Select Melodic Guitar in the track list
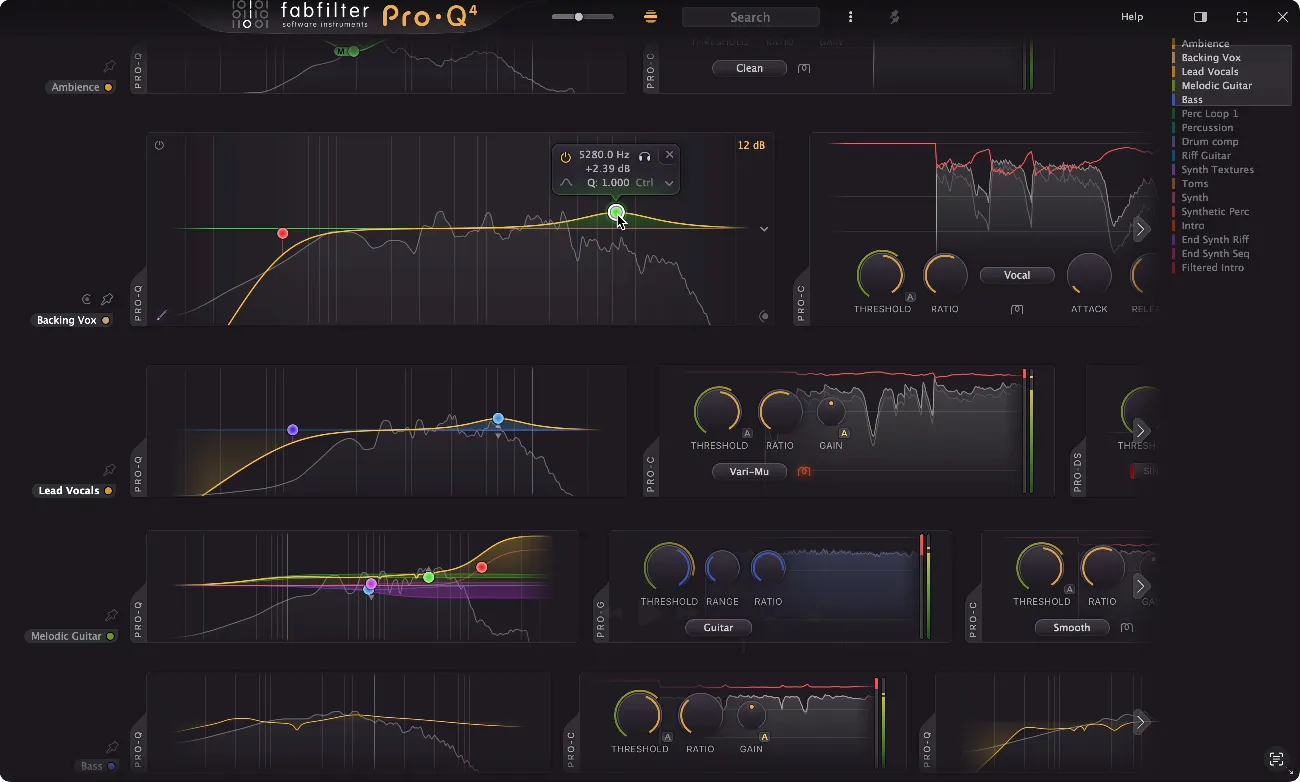Image resolution: width=1300 pixels, height=782 pixels. [x=1216, y=86]
